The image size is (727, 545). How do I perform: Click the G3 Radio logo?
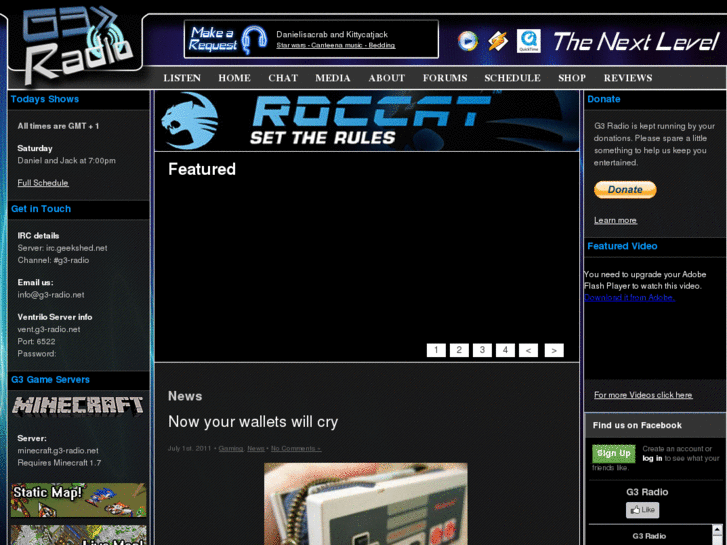click(x=77, y=44)
